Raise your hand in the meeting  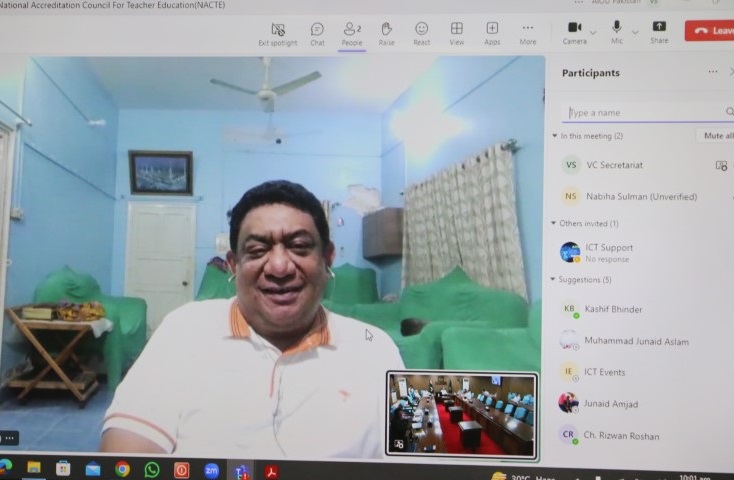click(386, 34)
